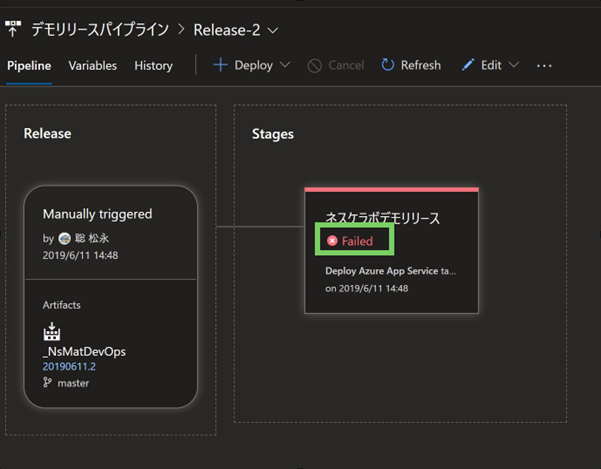Click the plus icon next to Deploy
The image size is (601, 469).
coord(220,65)
